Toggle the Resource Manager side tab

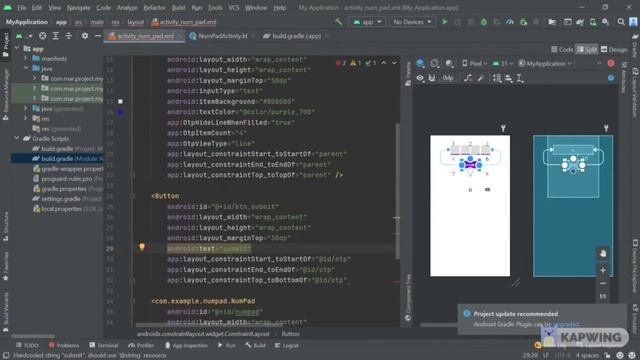click(5, 94)
